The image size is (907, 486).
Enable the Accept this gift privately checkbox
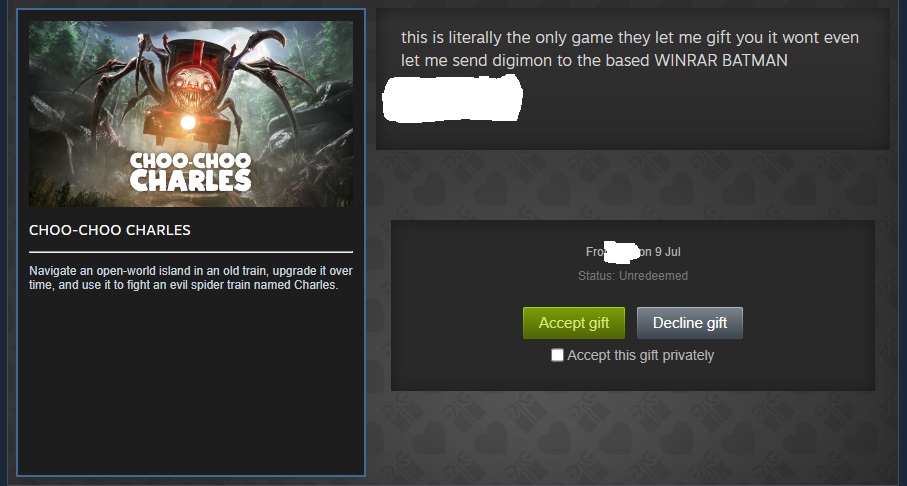point(557,355)
